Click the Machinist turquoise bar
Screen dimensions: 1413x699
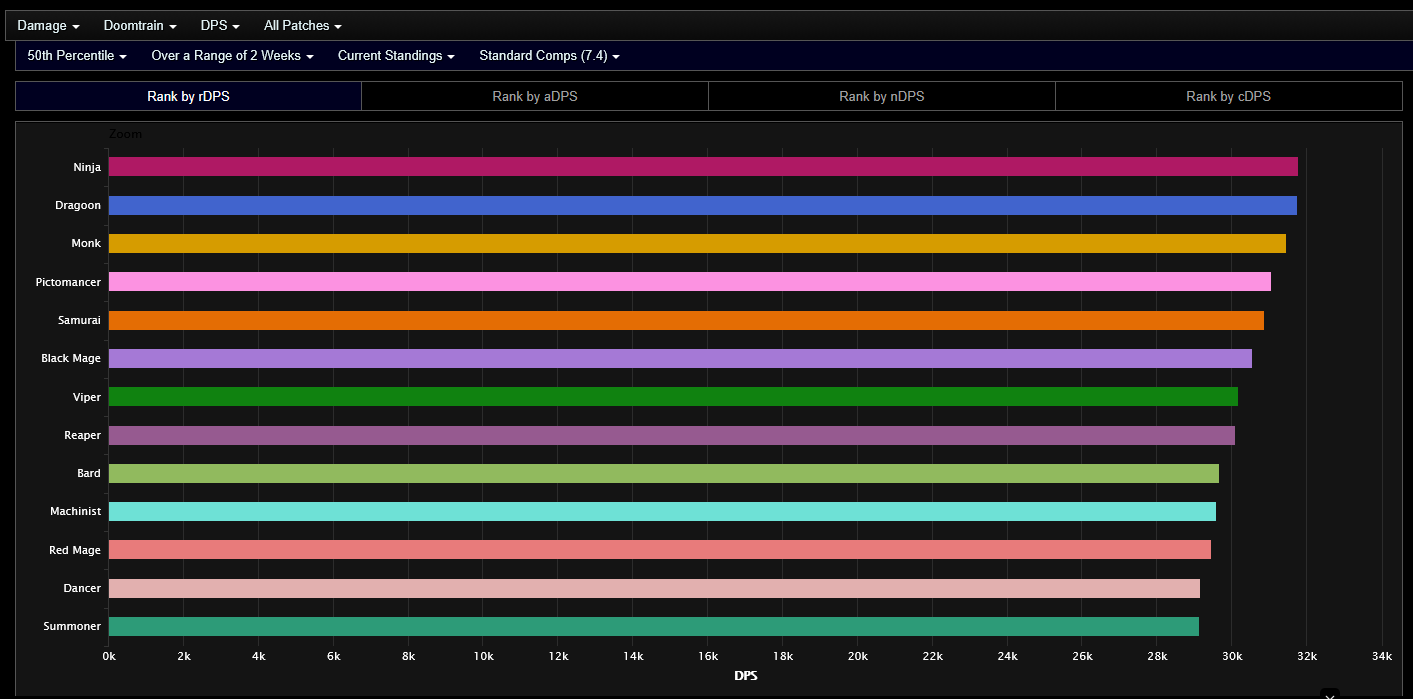tap(662, 511)
